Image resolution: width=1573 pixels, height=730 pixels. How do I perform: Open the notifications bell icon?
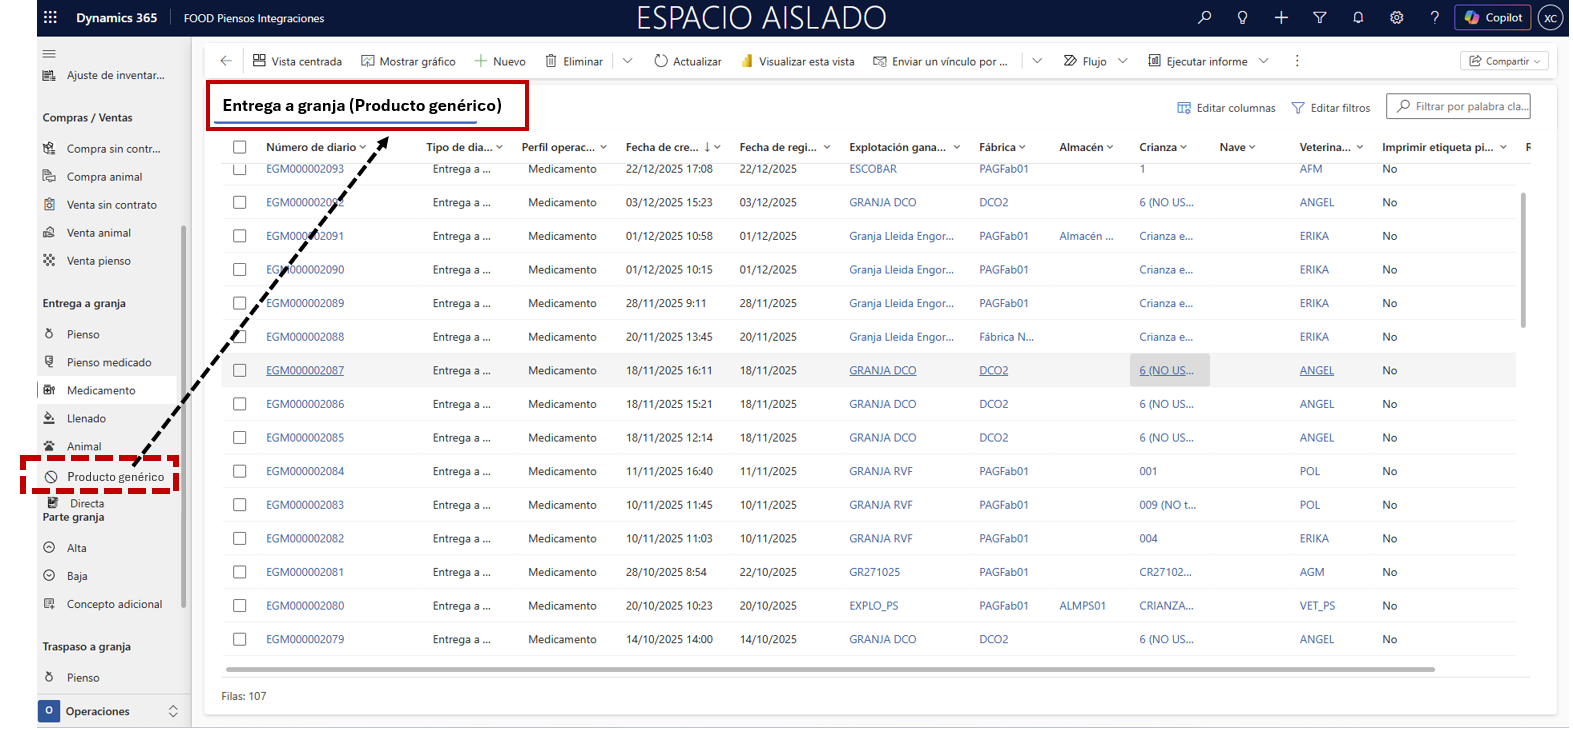point(1358,17)
